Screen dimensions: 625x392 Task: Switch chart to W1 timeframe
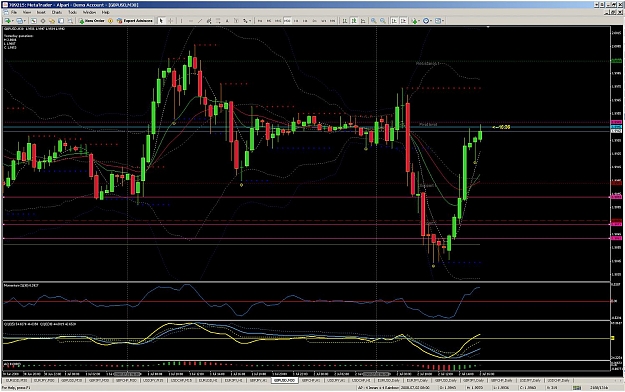tap(324, 21)
